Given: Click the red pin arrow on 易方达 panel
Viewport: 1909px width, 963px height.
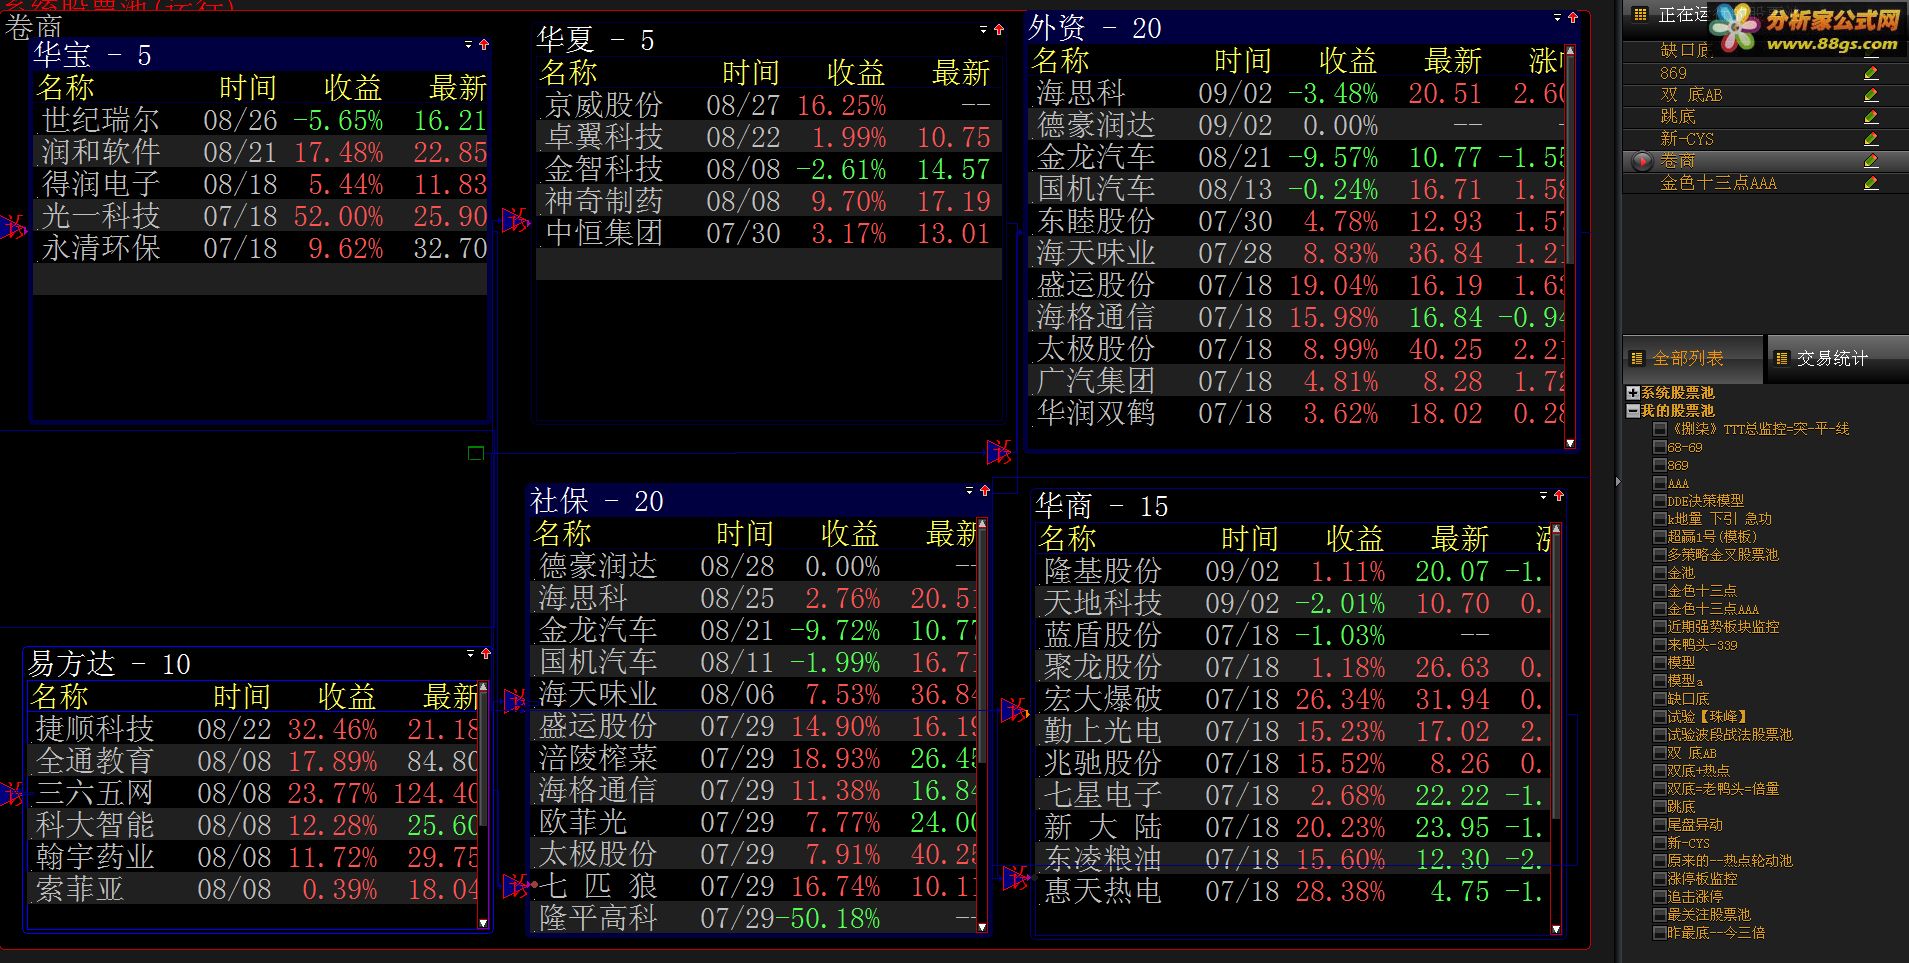Looking at the screenshot, I should click(x=485, y=654).
